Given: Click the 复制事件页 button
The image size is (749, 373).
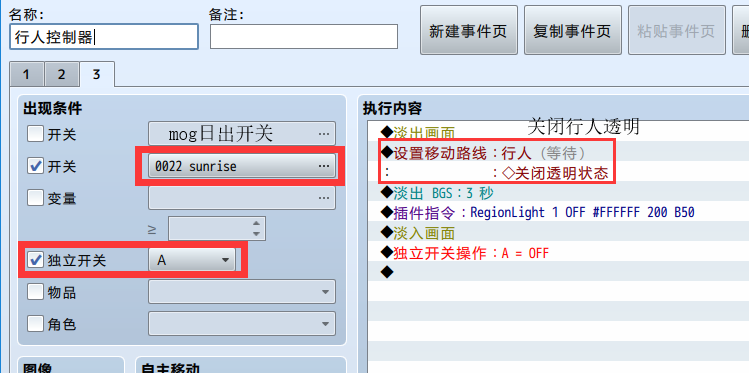Looking at the screenshot, I should [572, 31].
